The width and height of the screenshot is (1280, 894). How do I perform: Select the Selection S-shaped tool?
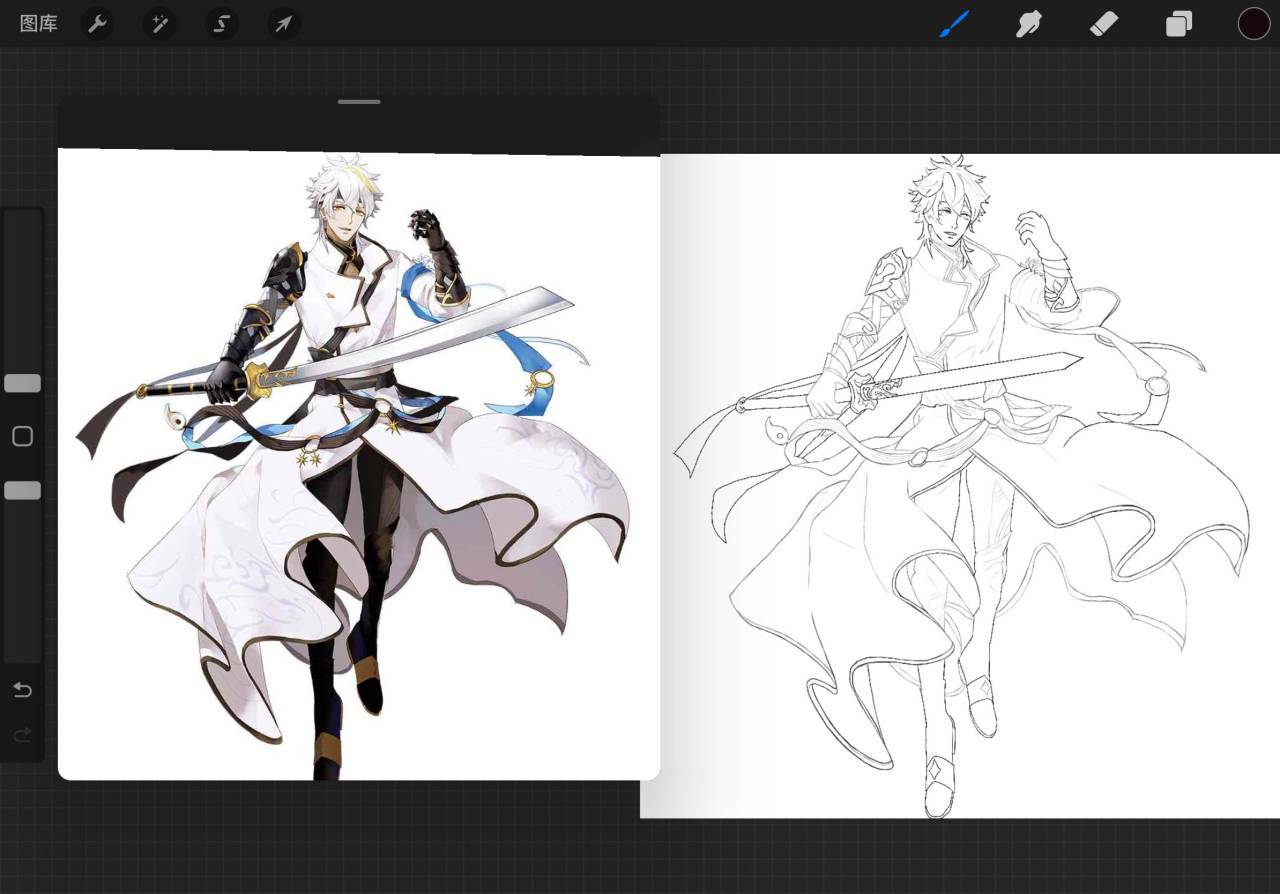[x=221, y=23]
